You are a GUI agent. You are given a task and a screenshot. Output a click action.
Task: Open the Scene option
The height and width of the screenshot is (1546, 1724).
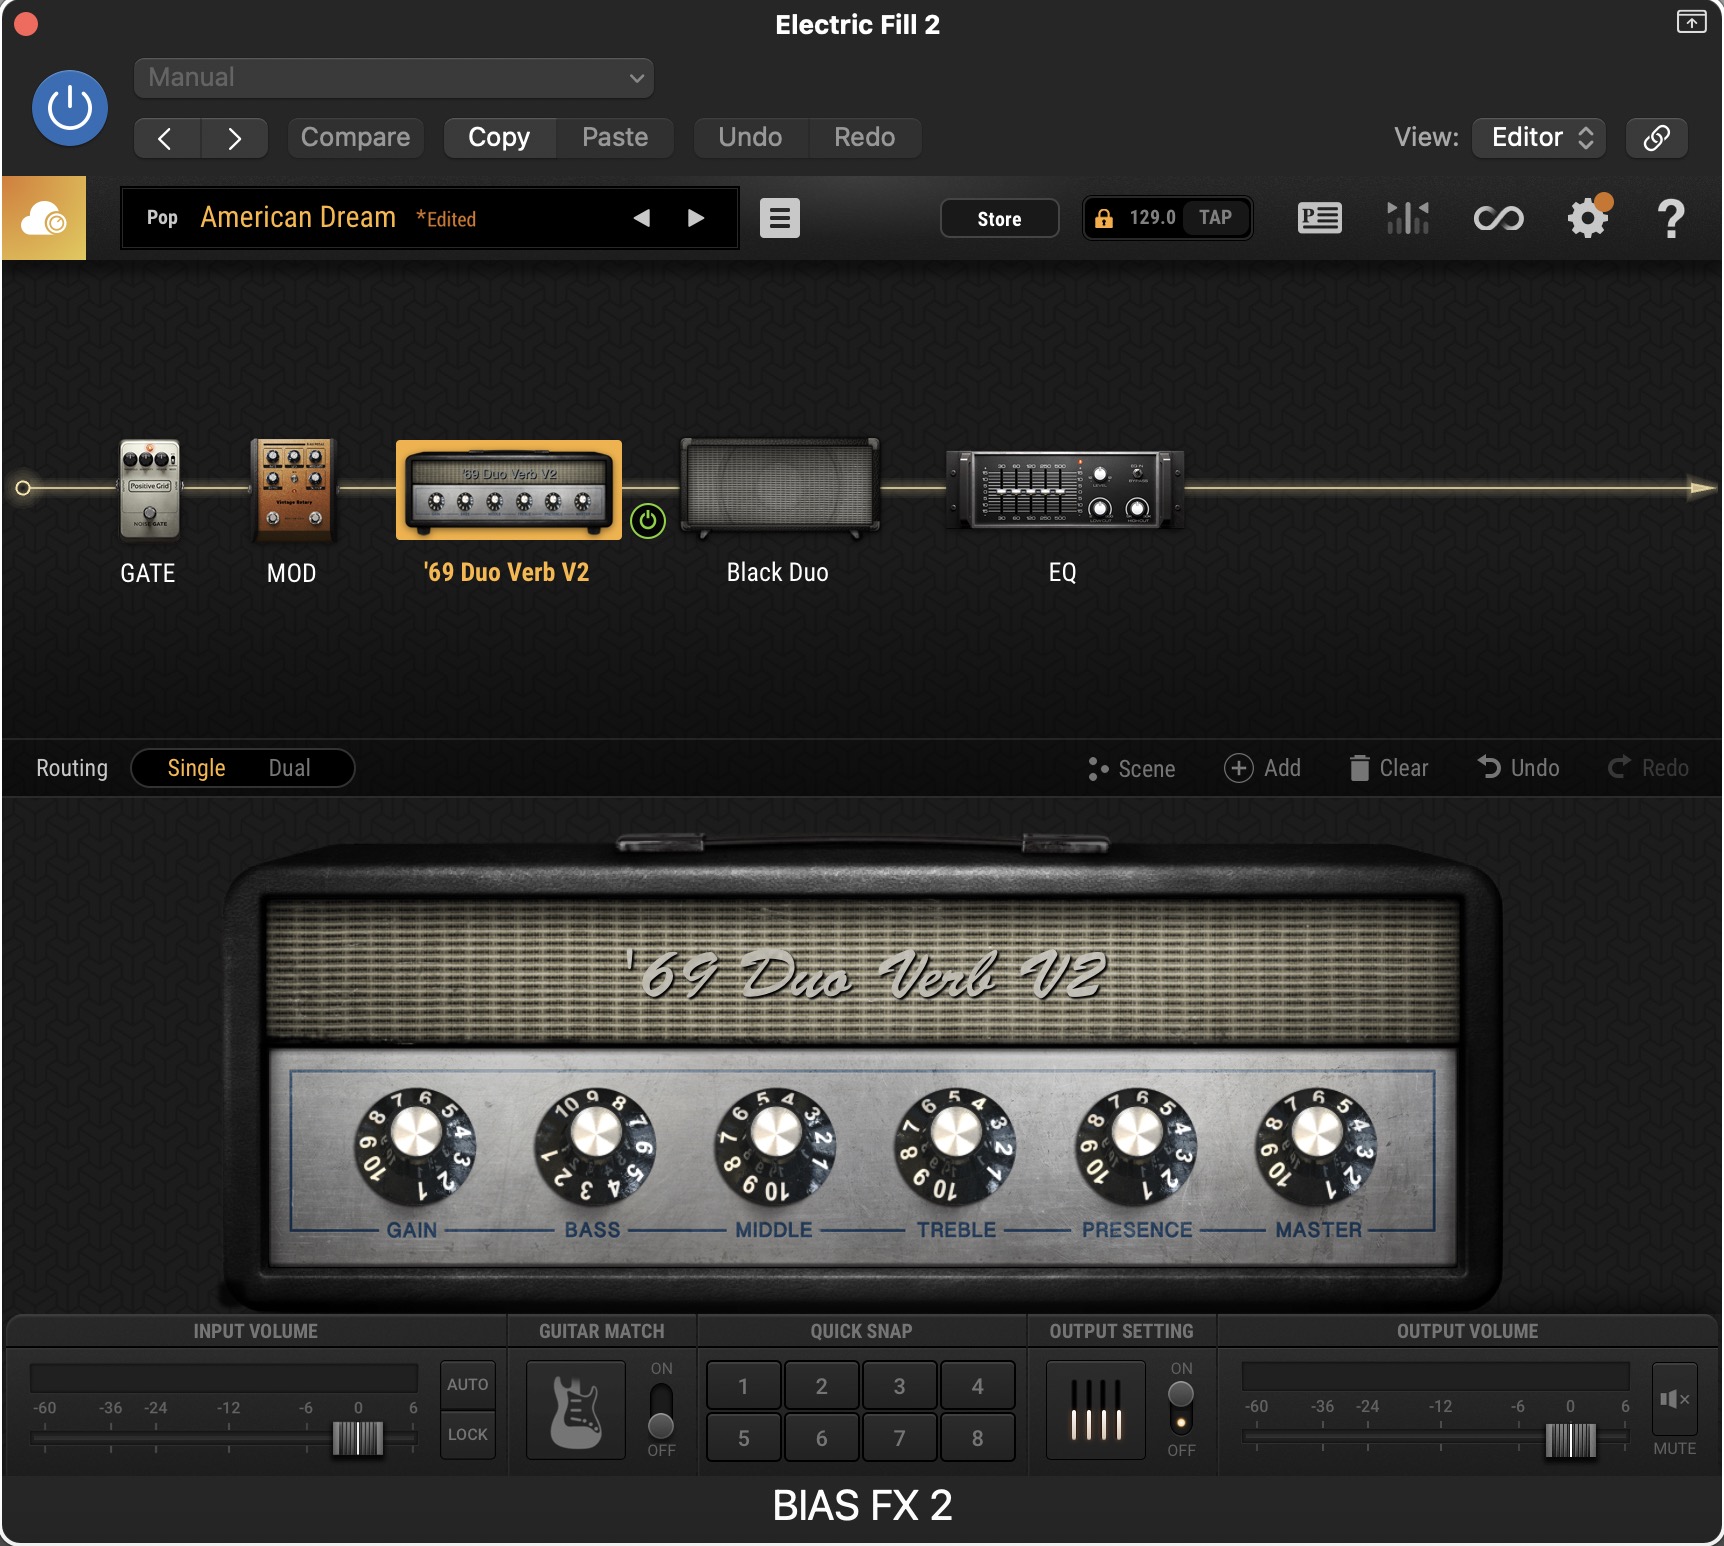click(1131, 768)
